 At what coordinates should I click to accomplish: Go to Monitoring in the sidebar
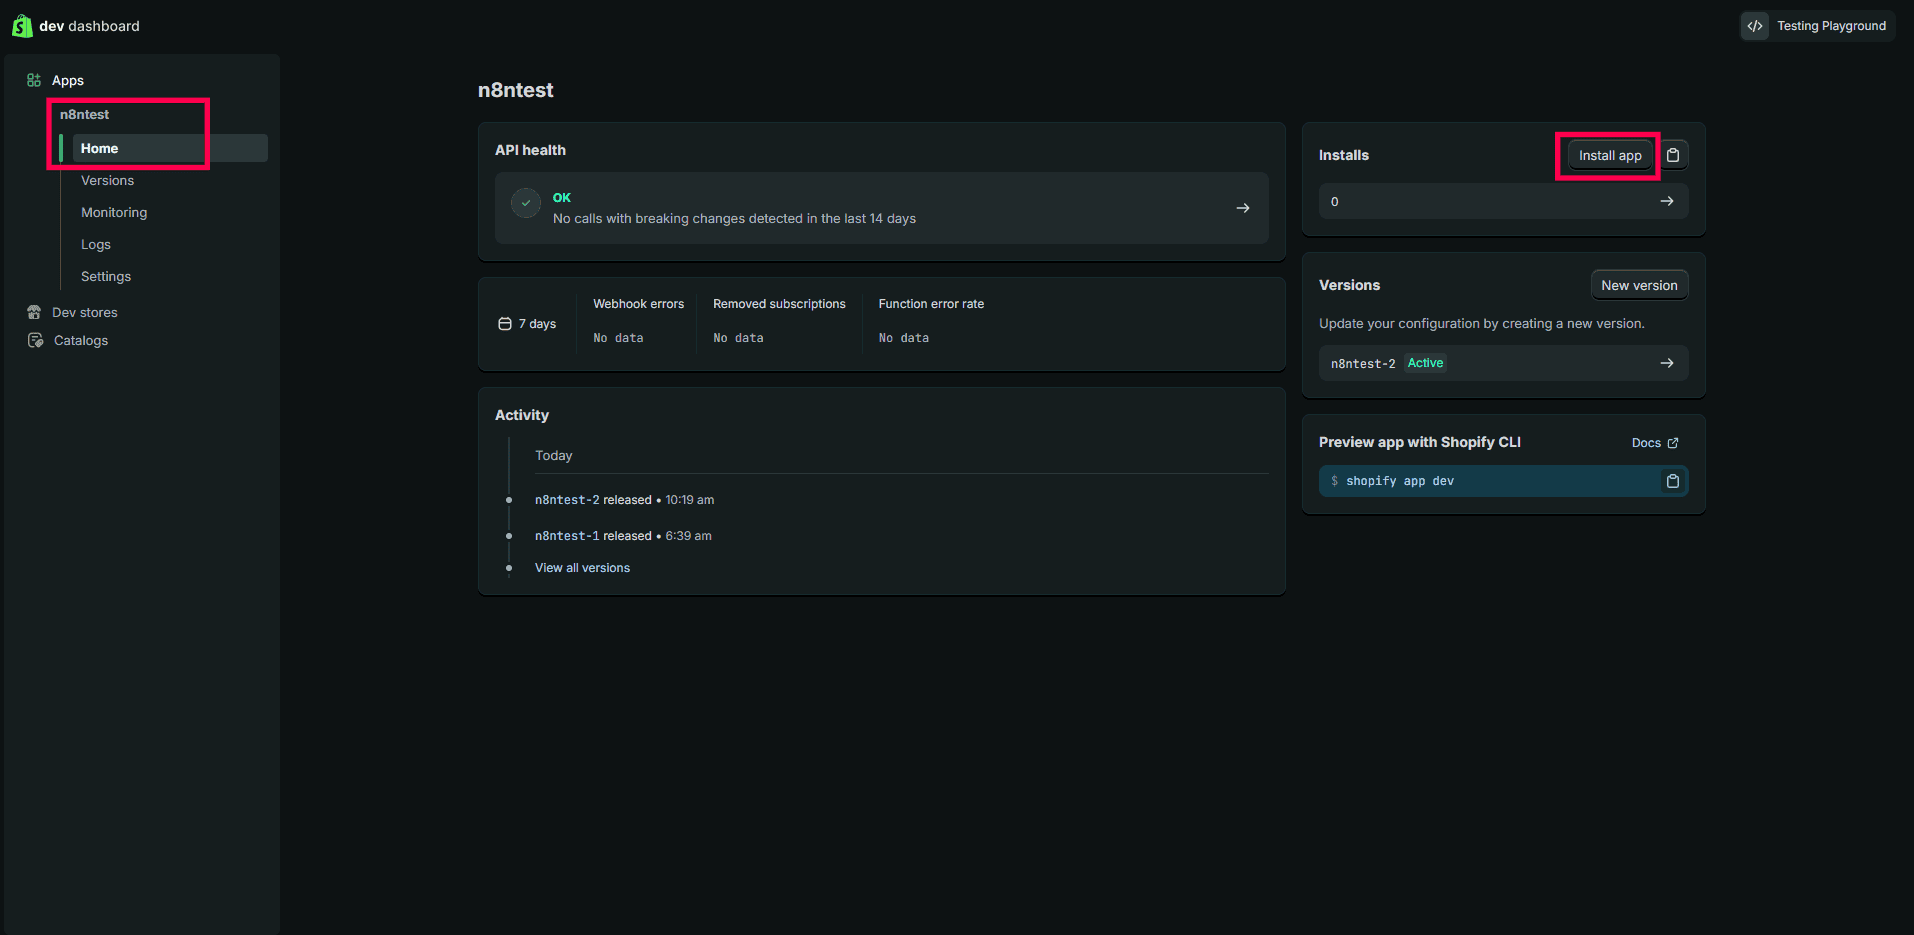click(114, 212)
